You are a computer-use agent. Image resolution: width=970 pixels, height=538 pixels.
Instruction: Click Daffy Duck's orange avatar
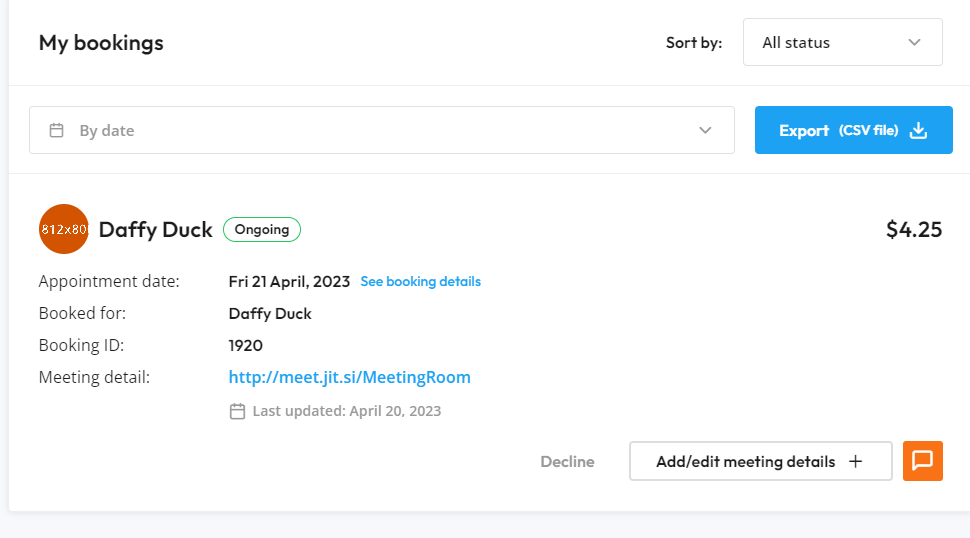point(64,229)
